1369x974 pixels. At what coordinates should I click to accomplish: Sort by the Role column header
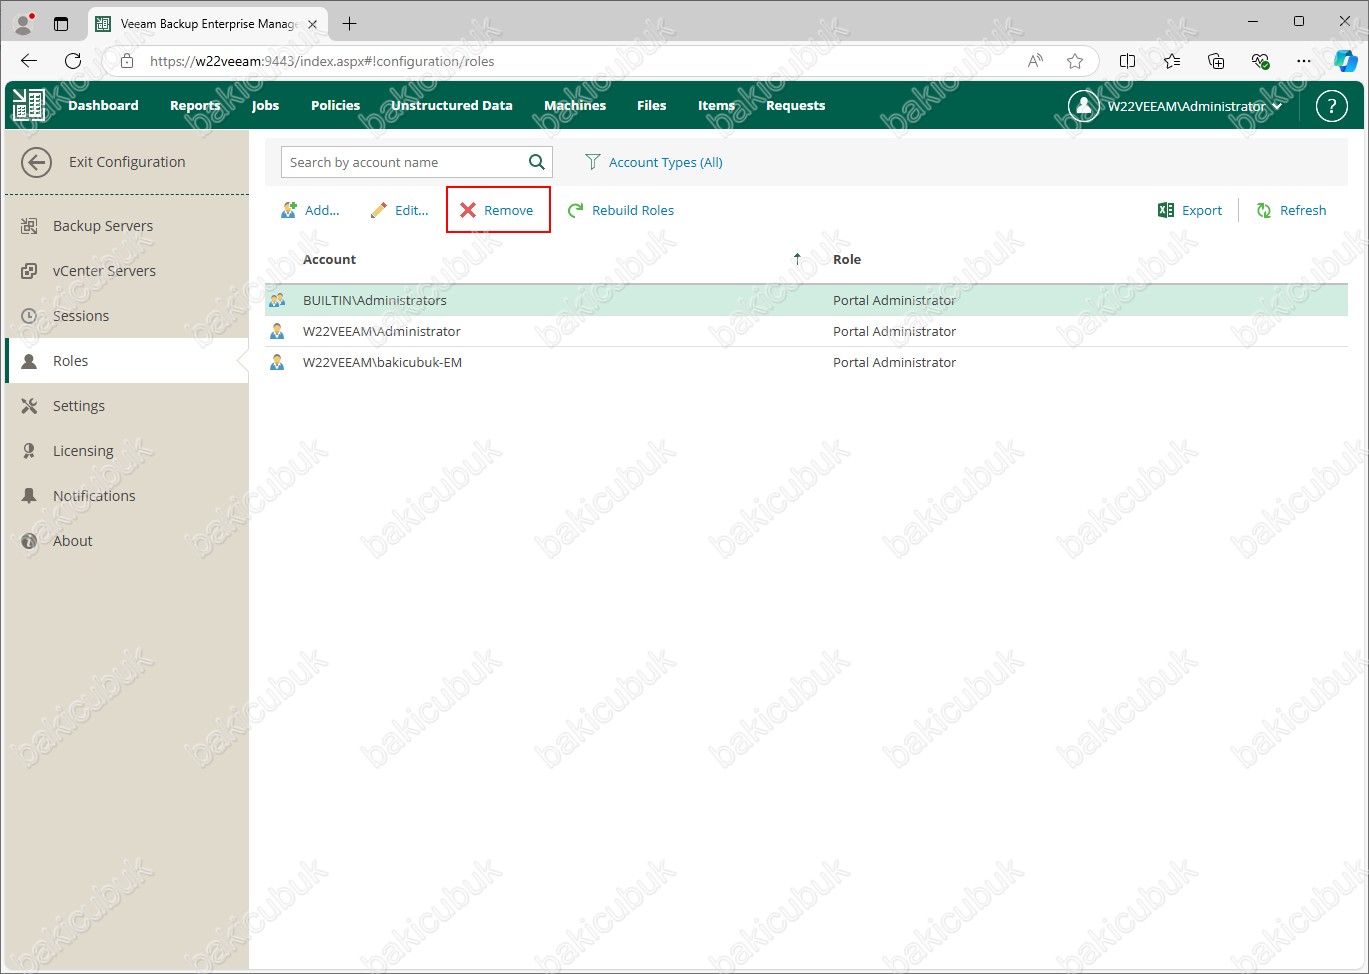847,259
